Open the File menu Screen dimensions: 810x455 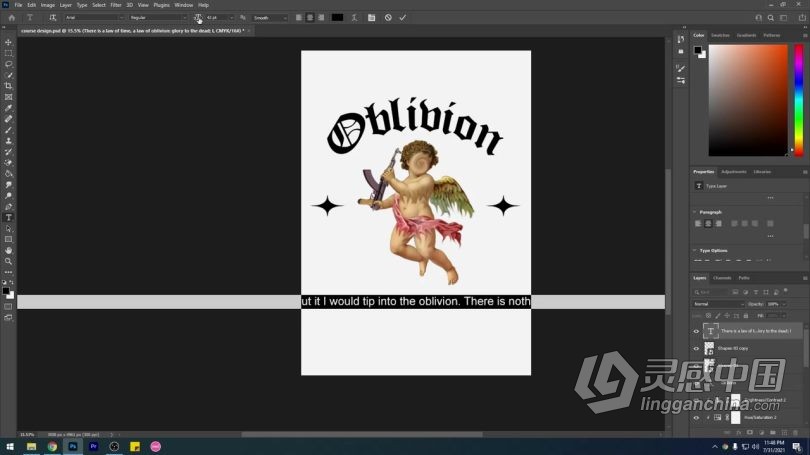click(x=18, y=5)
